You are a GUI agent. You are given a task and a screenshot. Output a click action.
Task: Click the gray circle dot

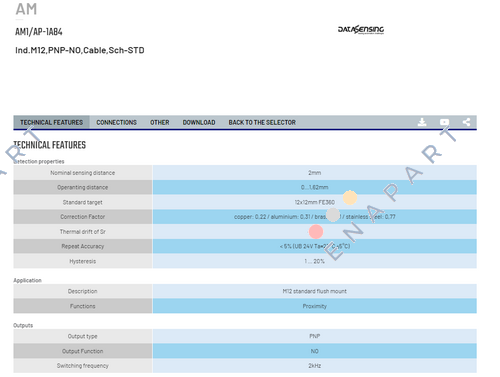pos(333,215)
